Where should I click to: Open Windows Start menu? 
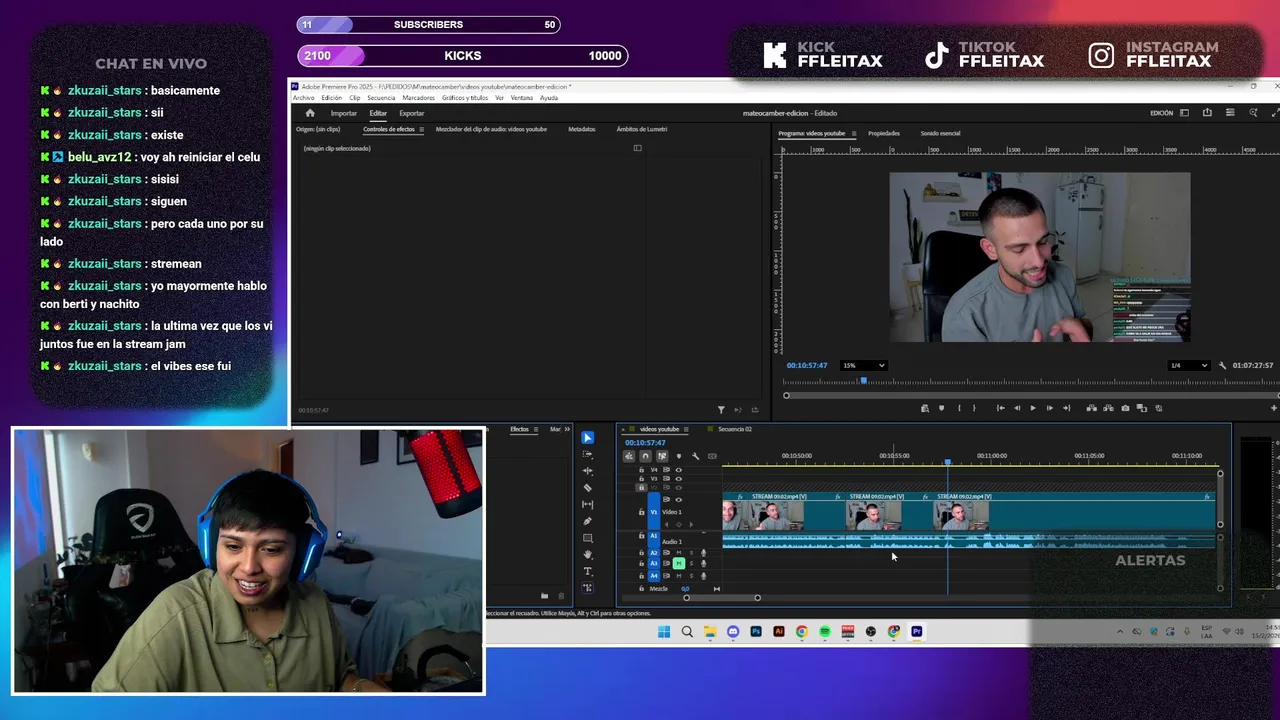pyautogui.click(x=664, y=632)
